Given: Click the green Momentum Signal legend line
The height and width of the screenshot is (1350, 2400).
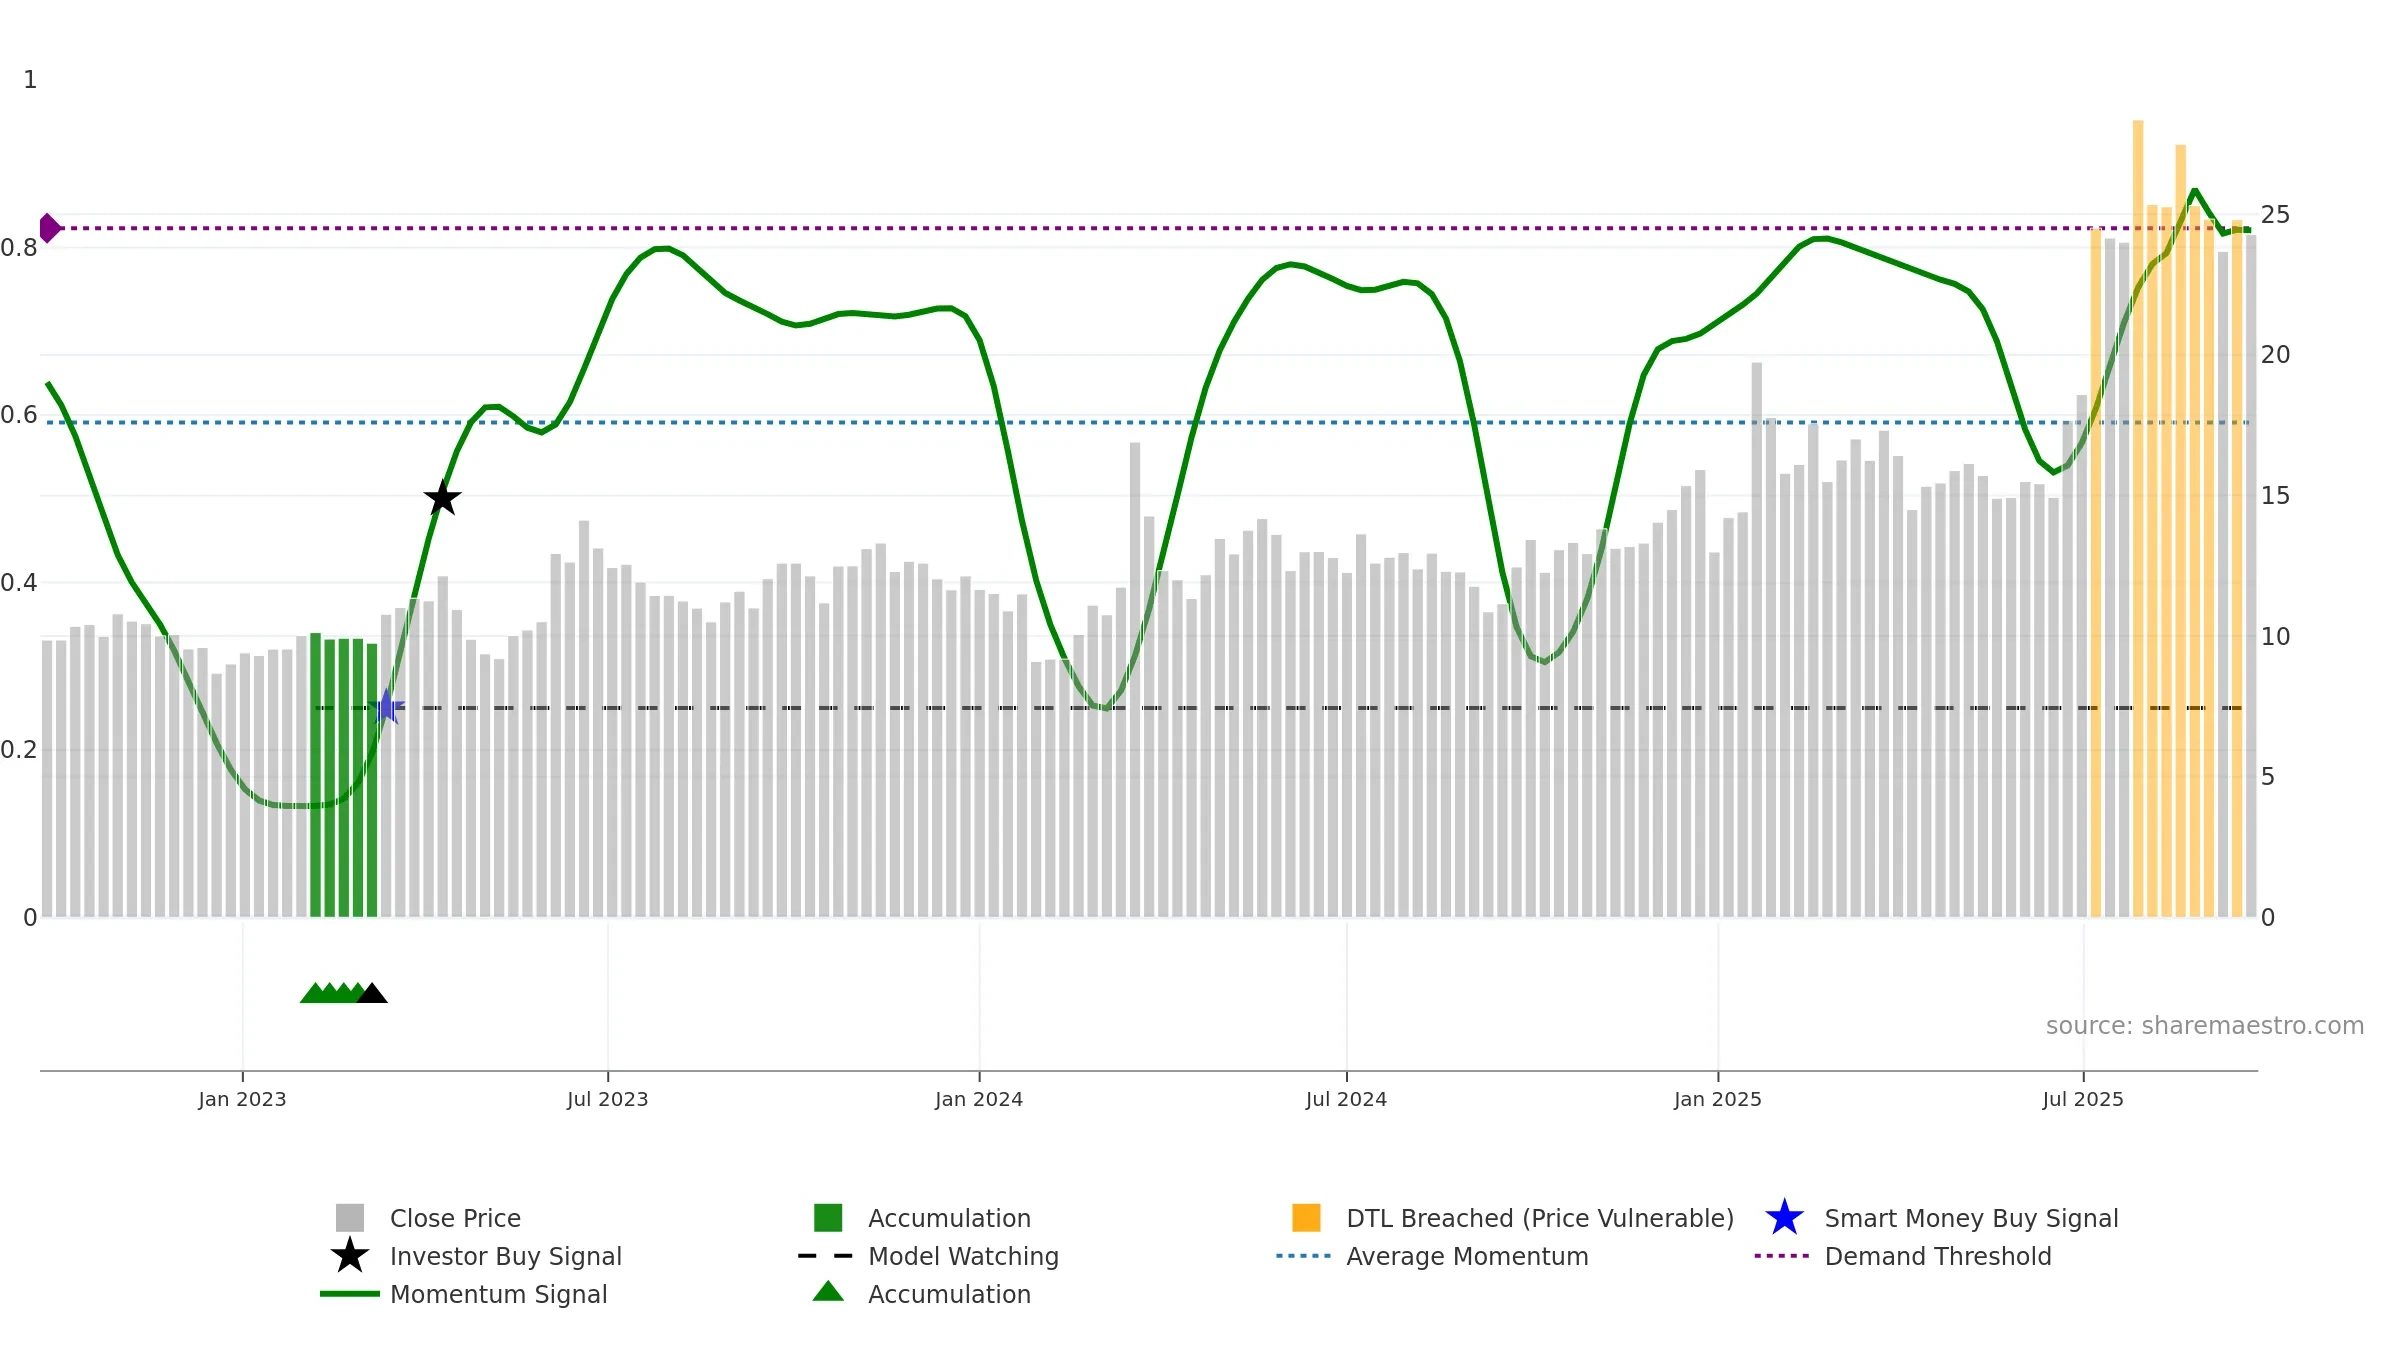Looking at the screenshot, I should (x=350, y=1294).
